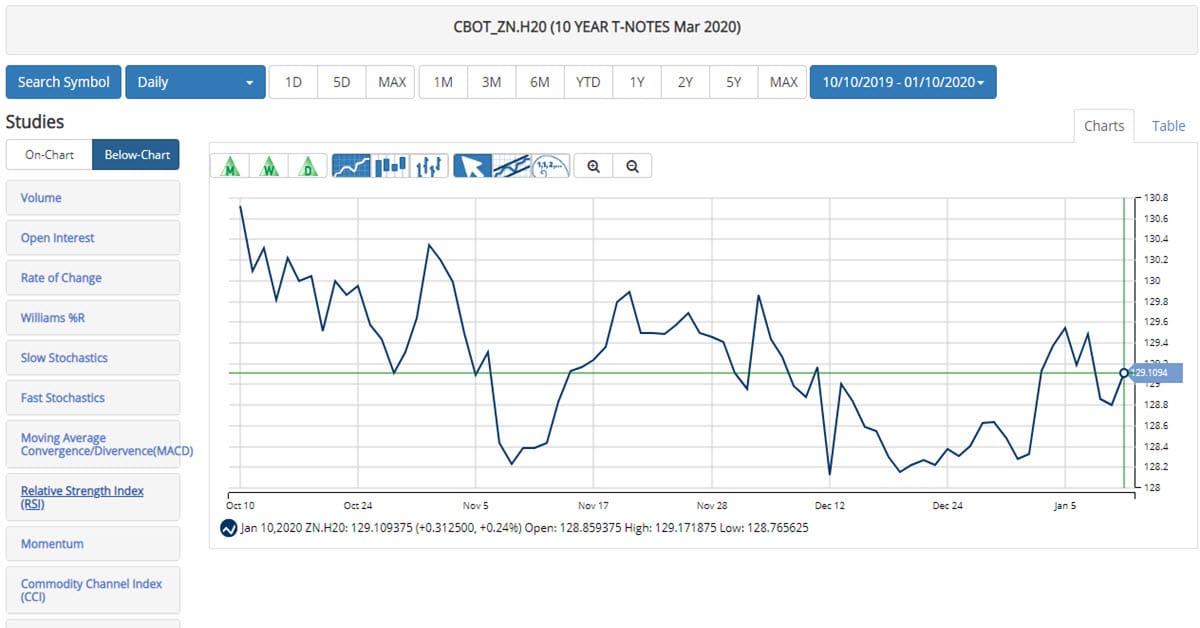The width and height of the screenshot is (1200, 628).
Task: Open the trendline drawing tool
Action: tap(510, 165)
